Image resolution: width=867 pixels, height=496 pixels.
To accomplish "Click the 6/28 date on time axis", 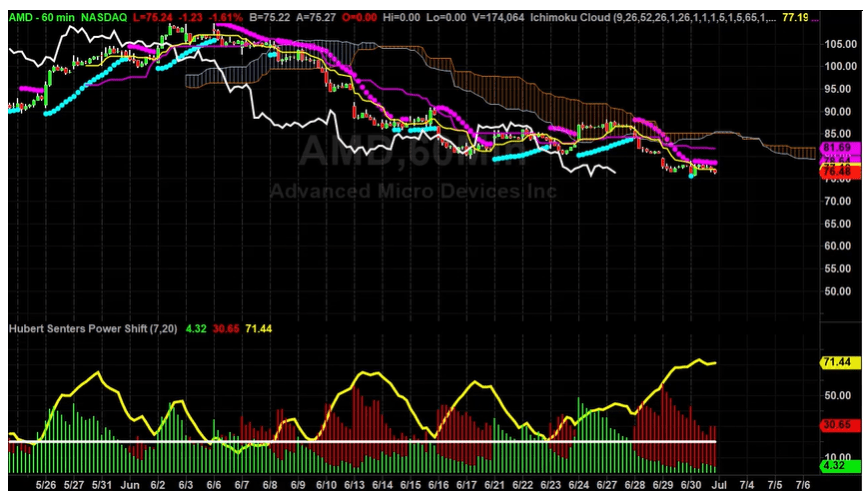I will coord(635,485).
